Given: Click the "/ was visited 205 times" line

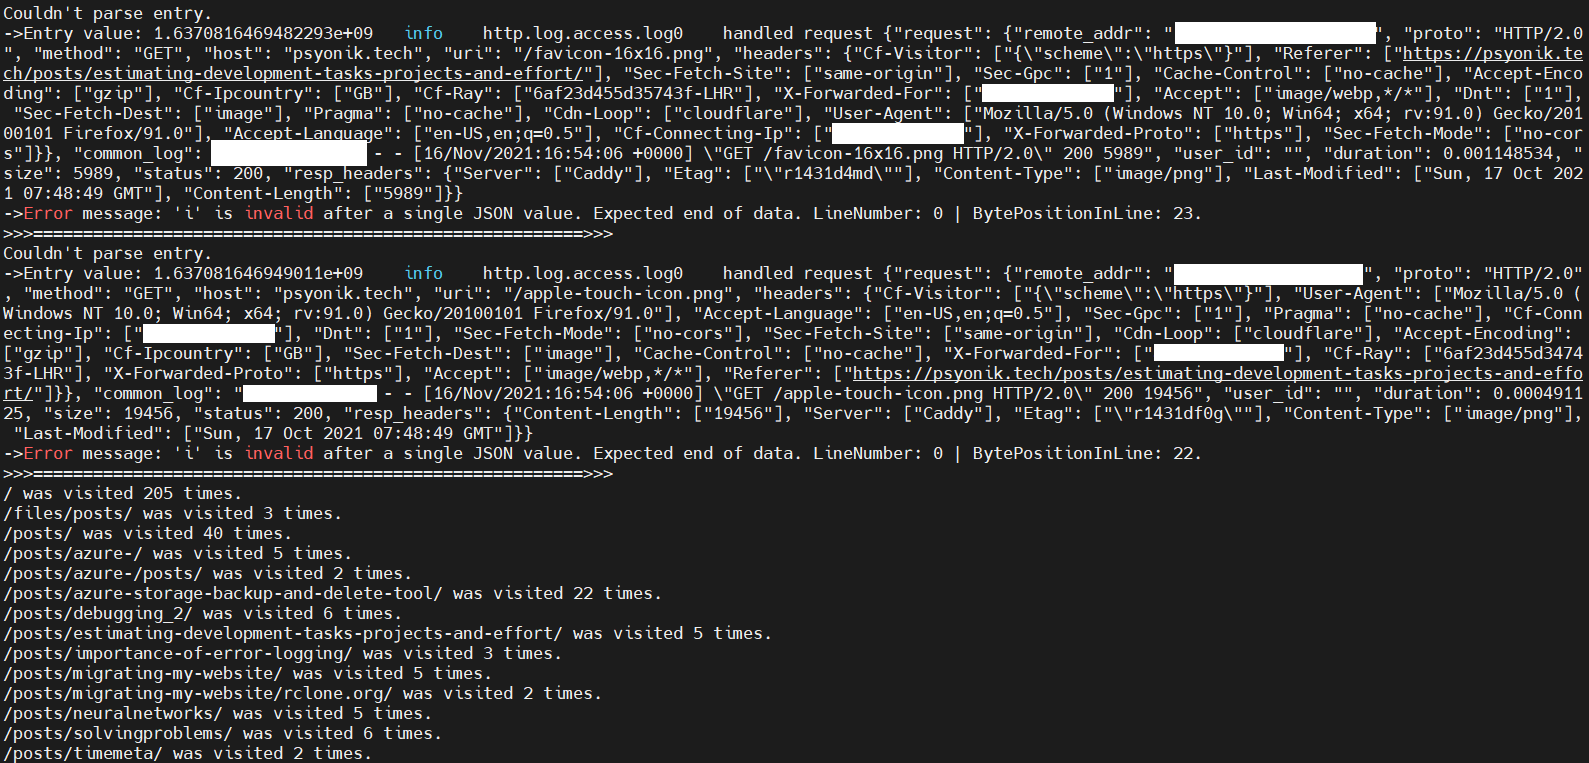Looking at the screenshot, I should click(122, 494).
